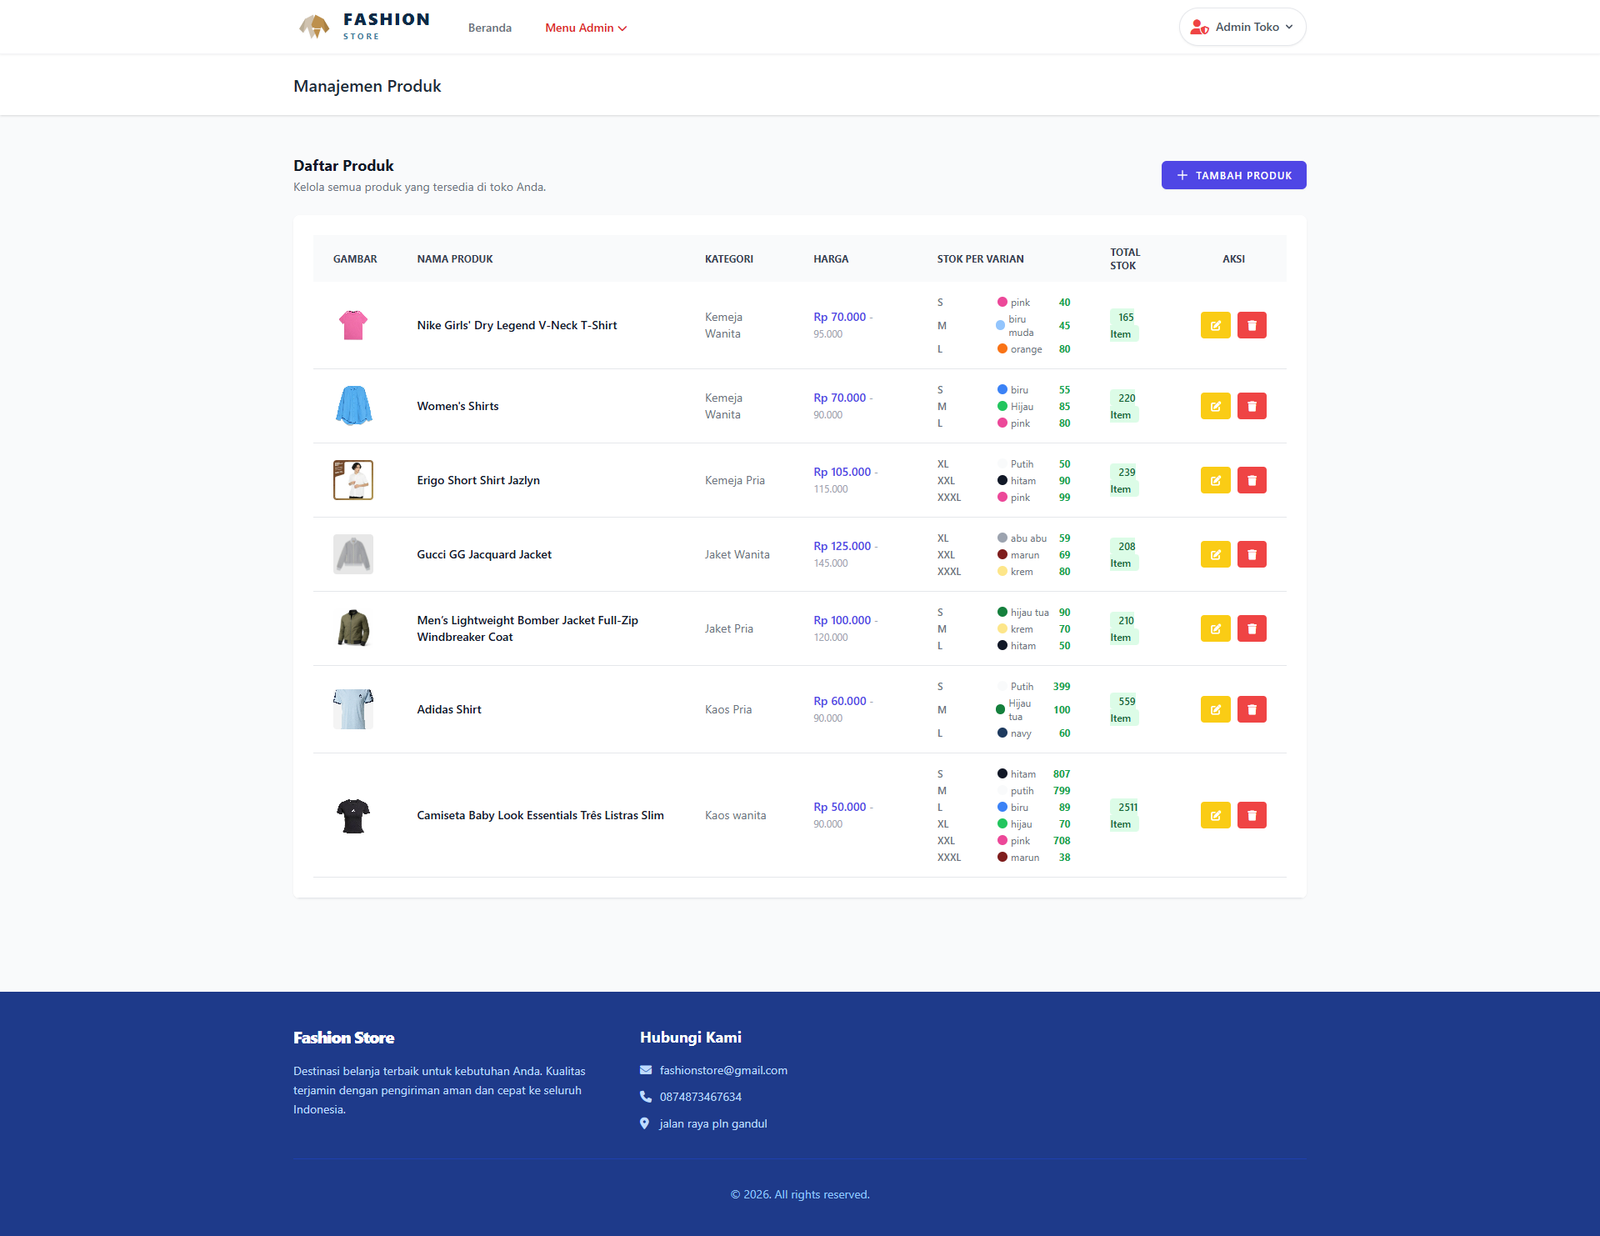Click the Manajemen Produk page title
Screen dimensions: 1600x1236
[367, 86]
